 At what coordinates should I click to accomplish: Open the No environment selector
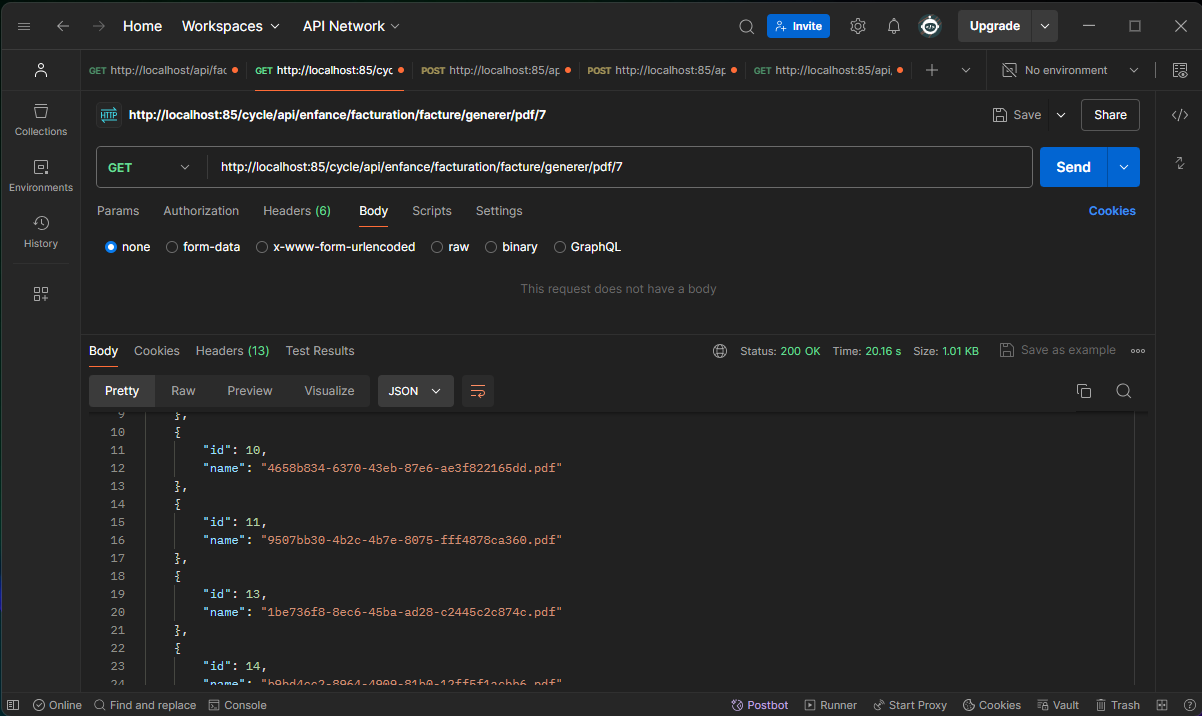click(1070, 70)
